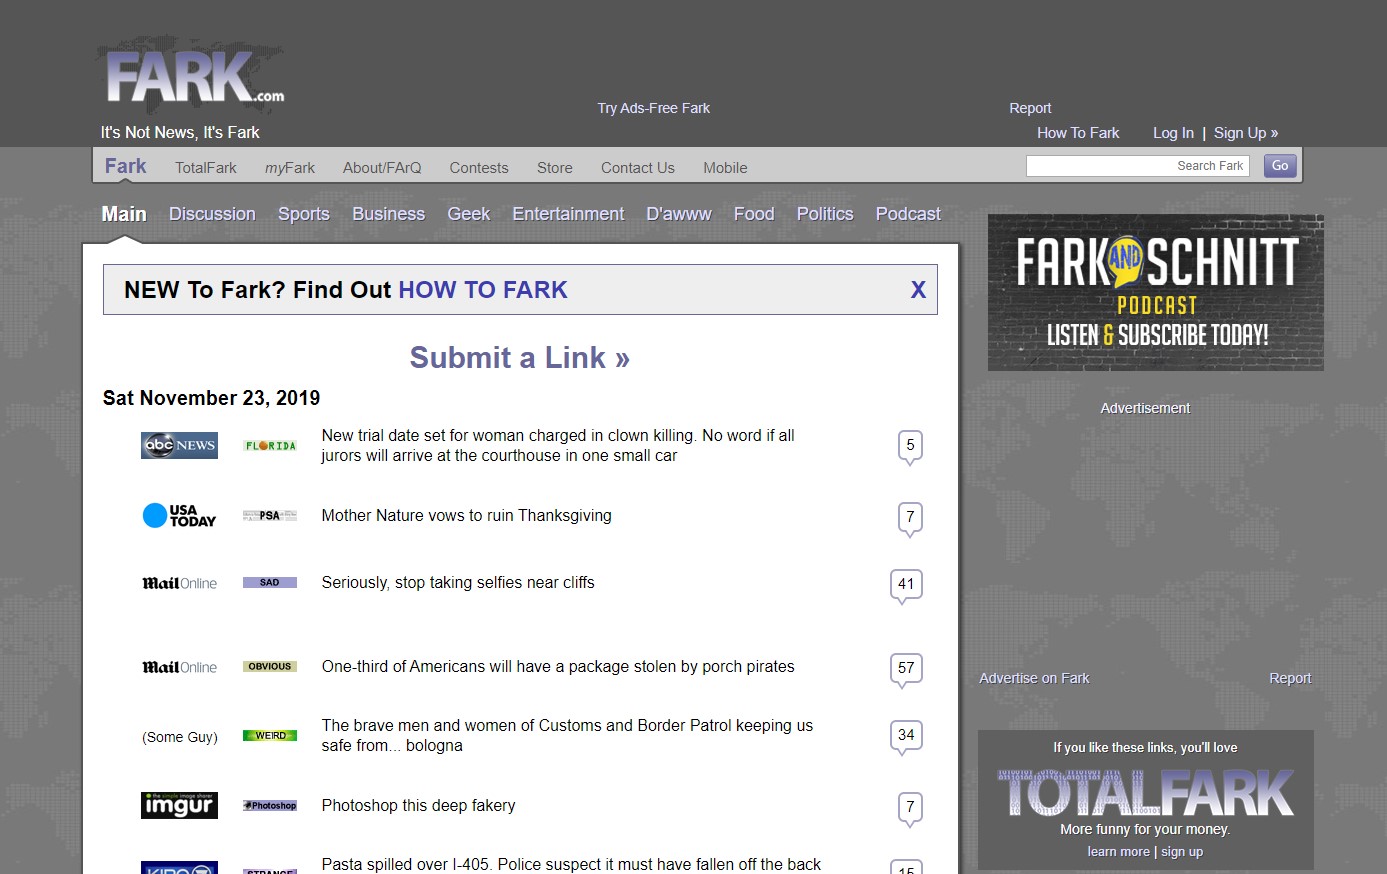Screen dimensions: 1387x874
Task: Open TotalFark in the navigation bar
Action: click(206, 168)
